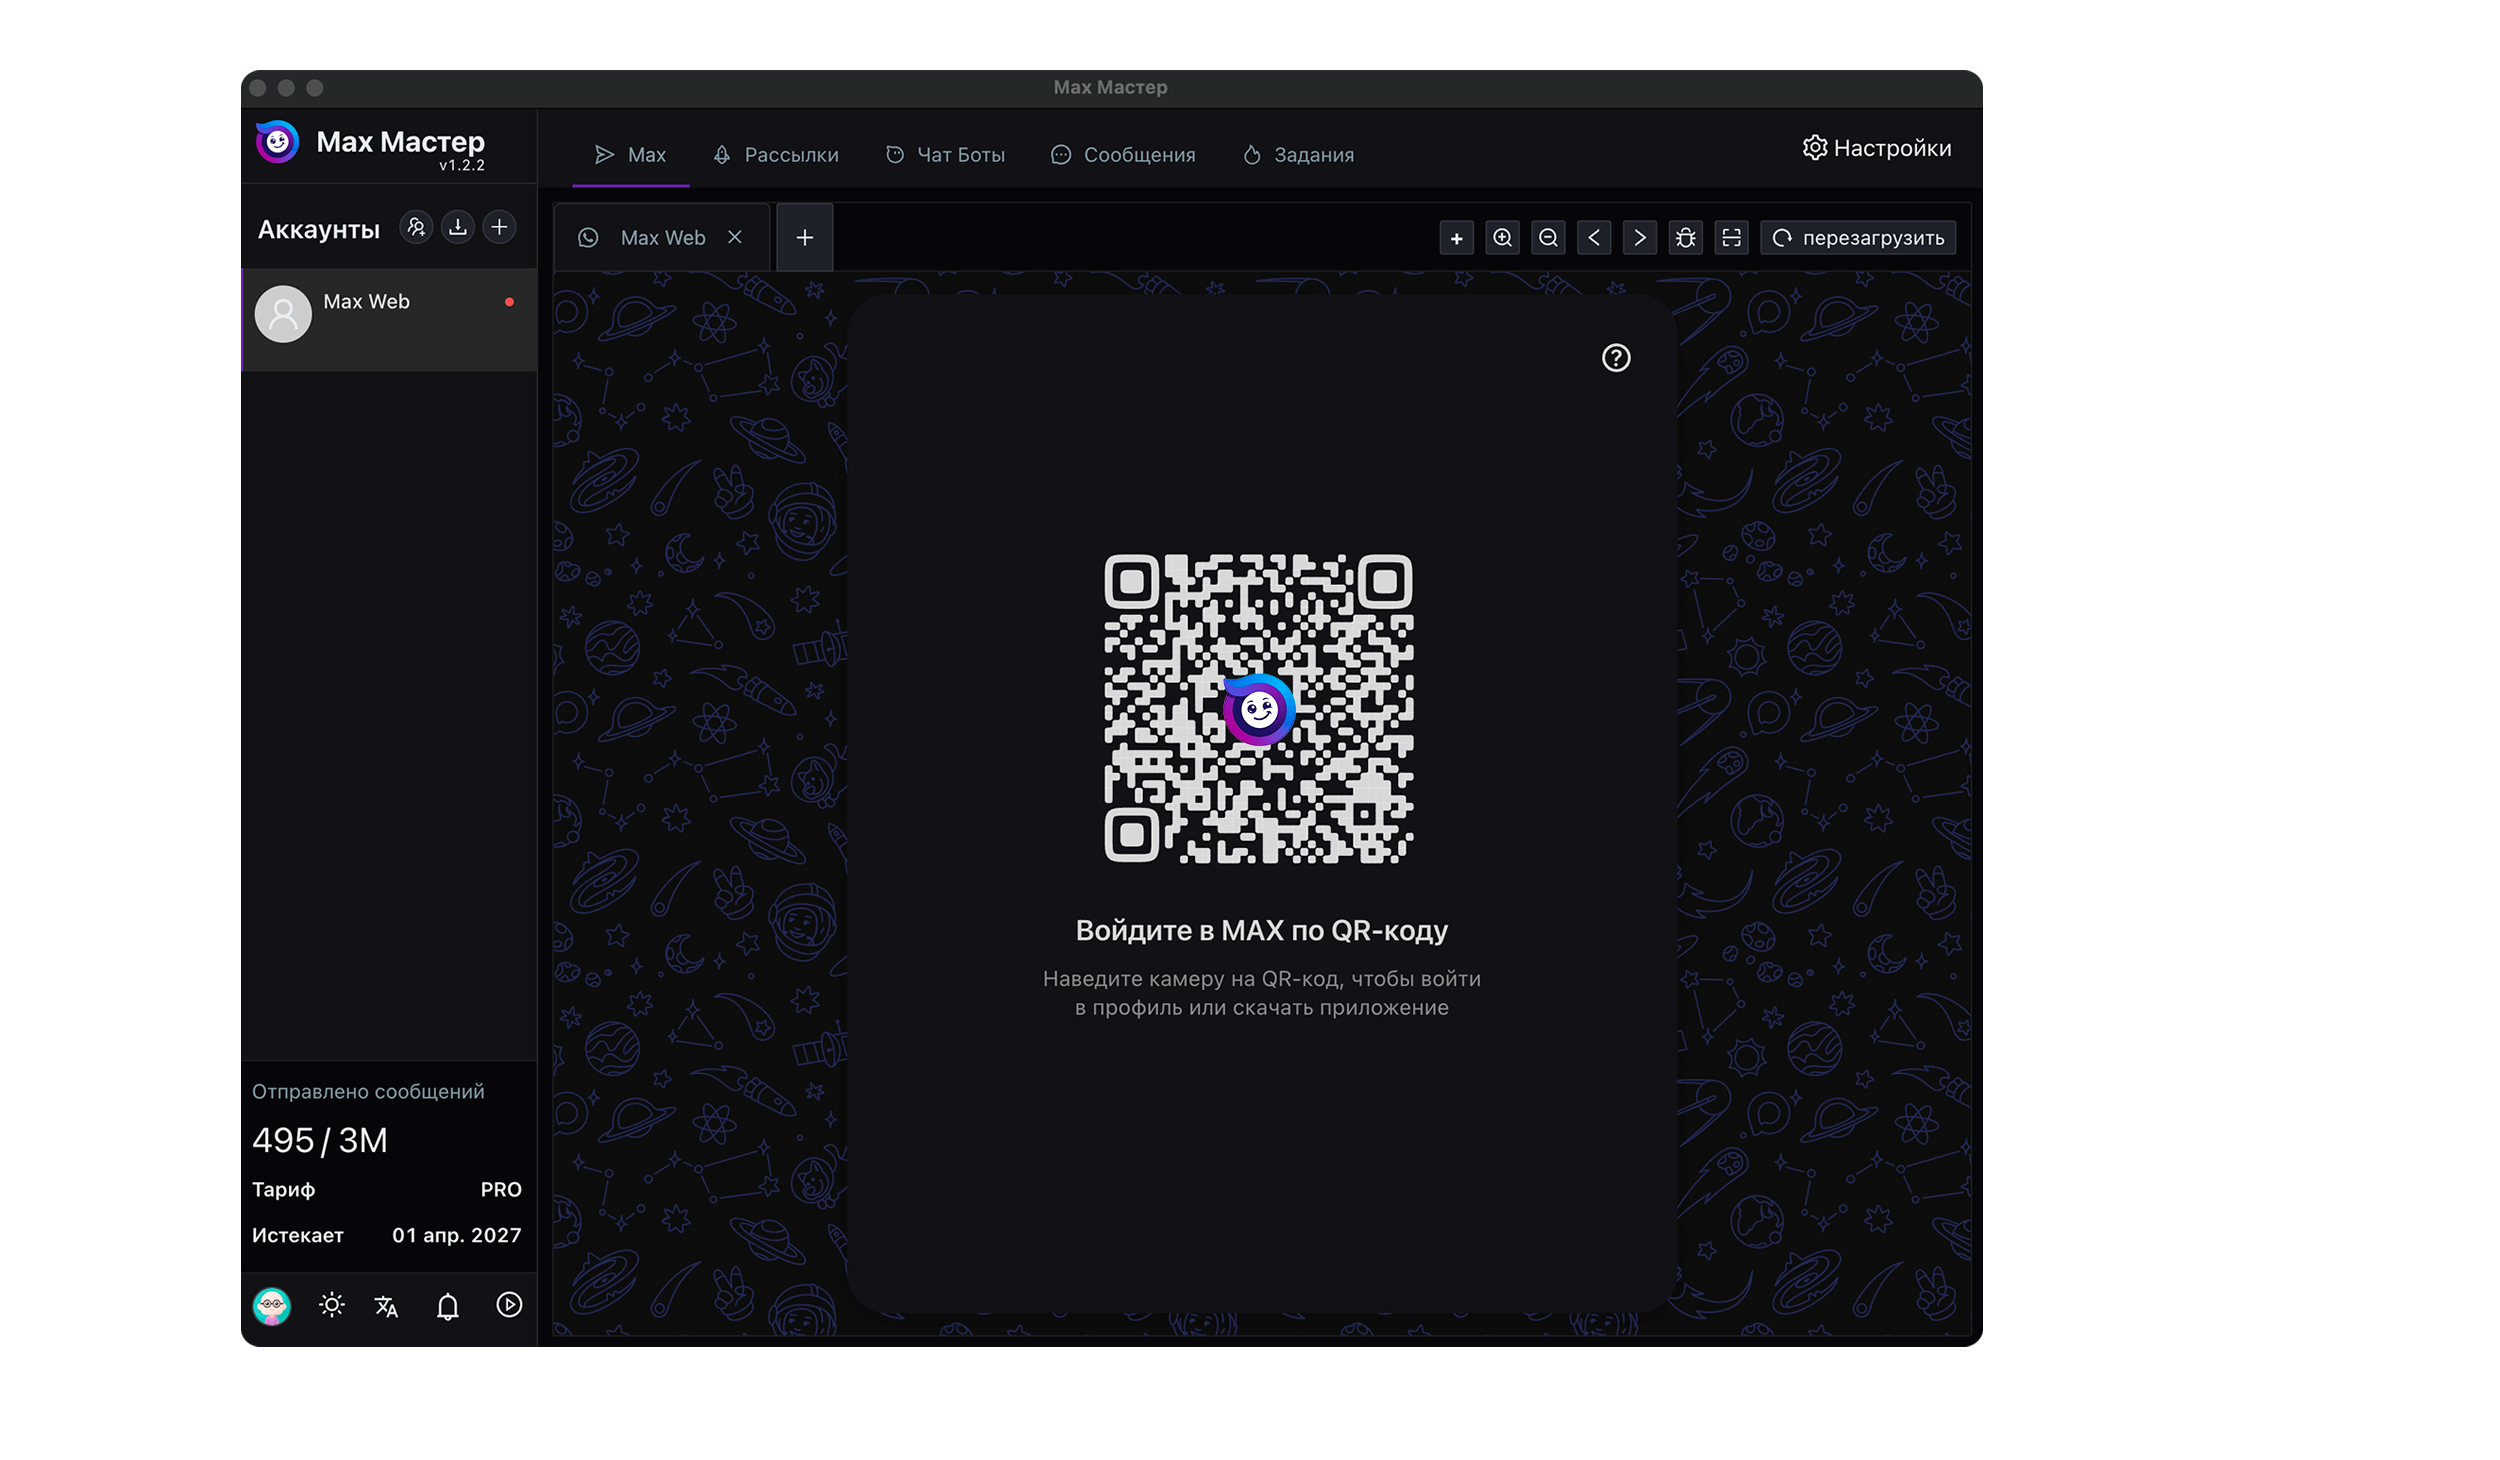Switch to the Чат Боты tab
2500x1460 pixels.
(x=946, y=155)
